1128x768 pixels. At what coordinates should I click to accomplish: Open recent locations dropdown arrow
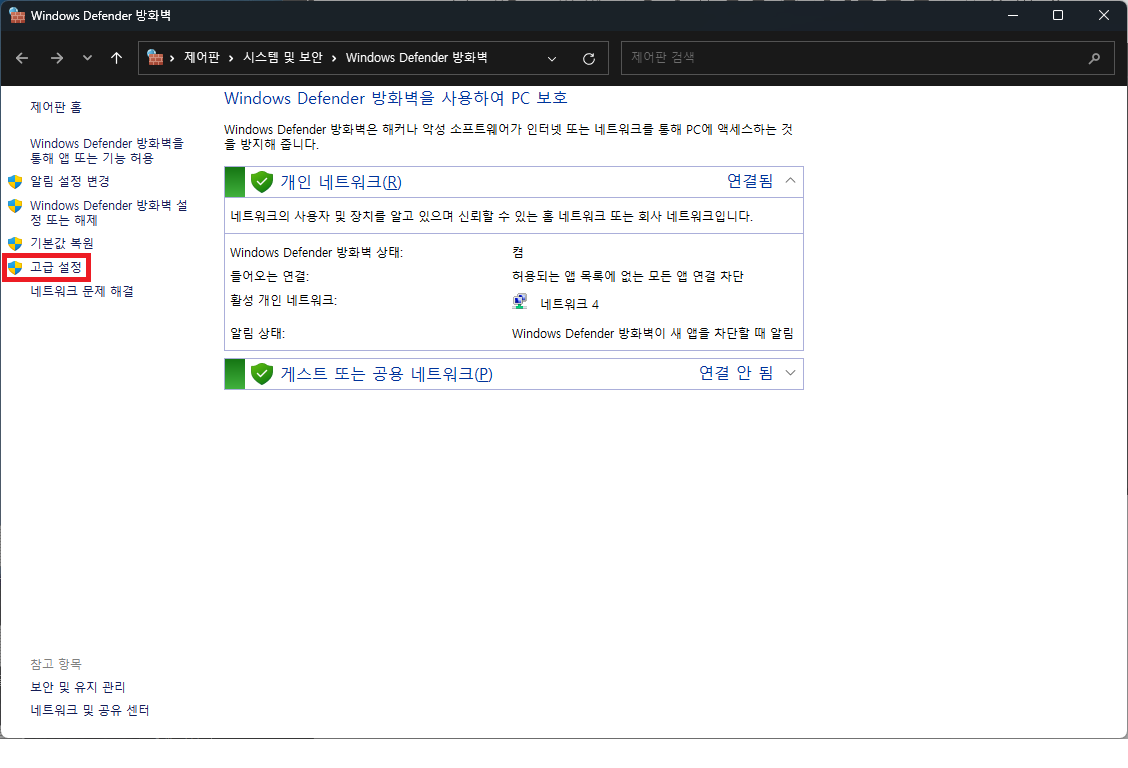pyautogui.click(x=87, y=58)
